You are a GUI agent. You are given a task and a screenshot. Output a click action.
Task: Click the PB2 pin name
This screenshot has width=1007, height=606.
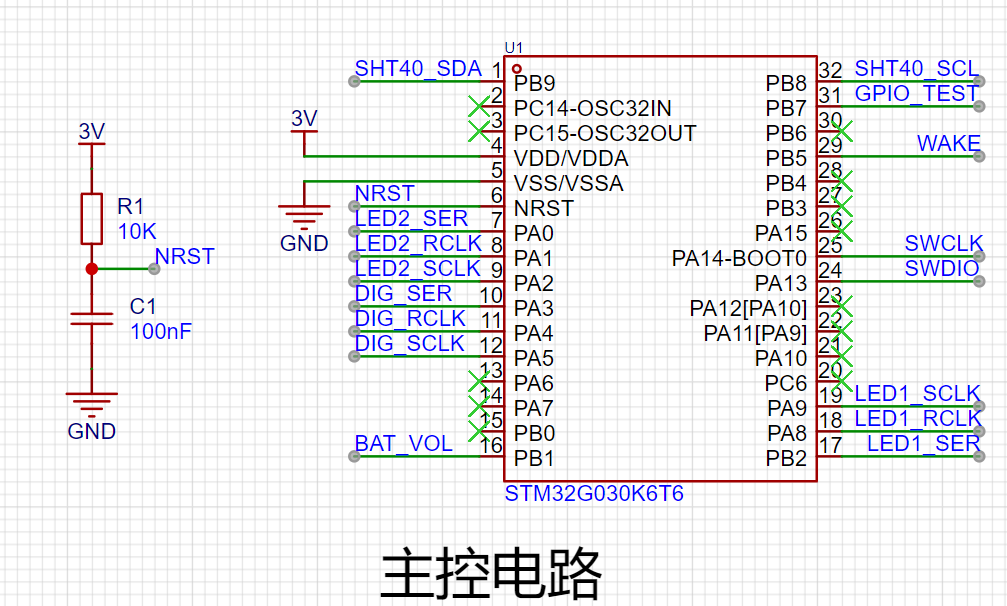tap(786, 459)
